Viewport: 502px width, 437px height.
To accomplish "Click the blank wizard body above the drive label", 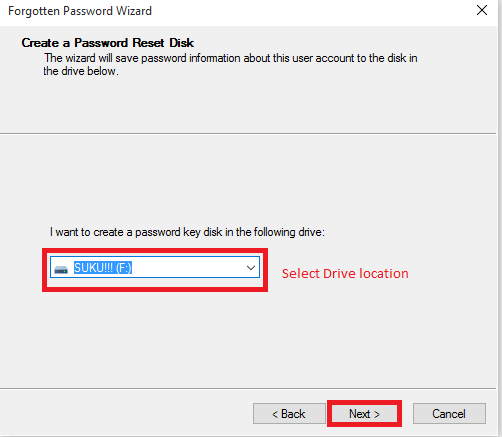I will [248, 178].
